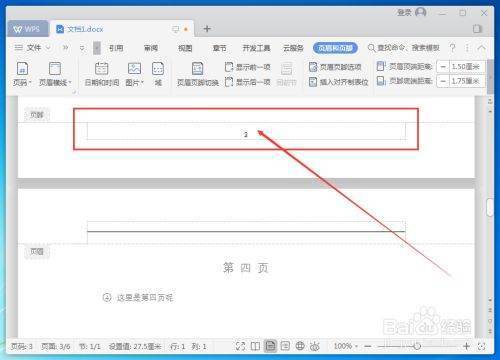Screen dimensions: 500x360
Task: Click the display icon on document tab
Action: [175, 29]
